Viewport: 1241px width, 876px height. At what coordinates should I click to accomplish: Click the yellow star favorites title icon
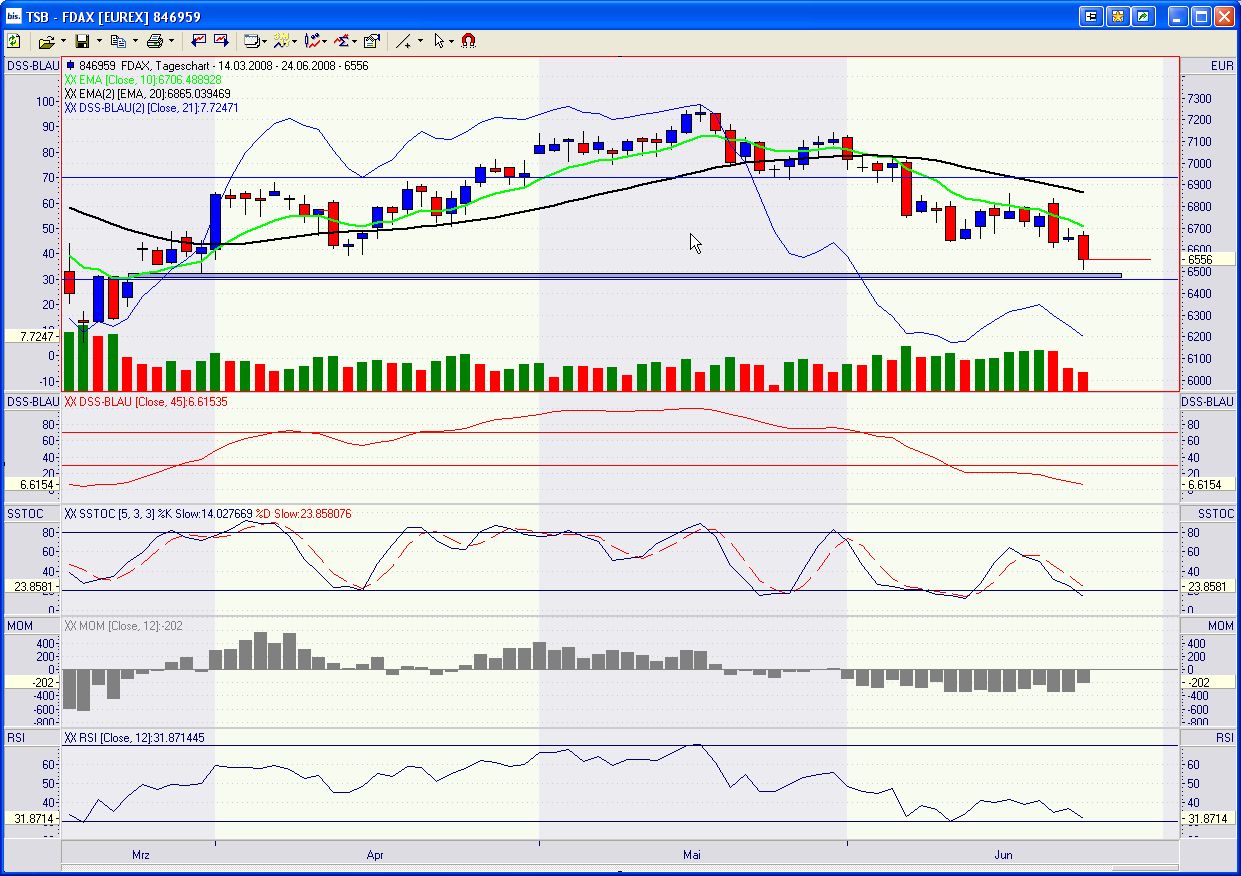1117,16
